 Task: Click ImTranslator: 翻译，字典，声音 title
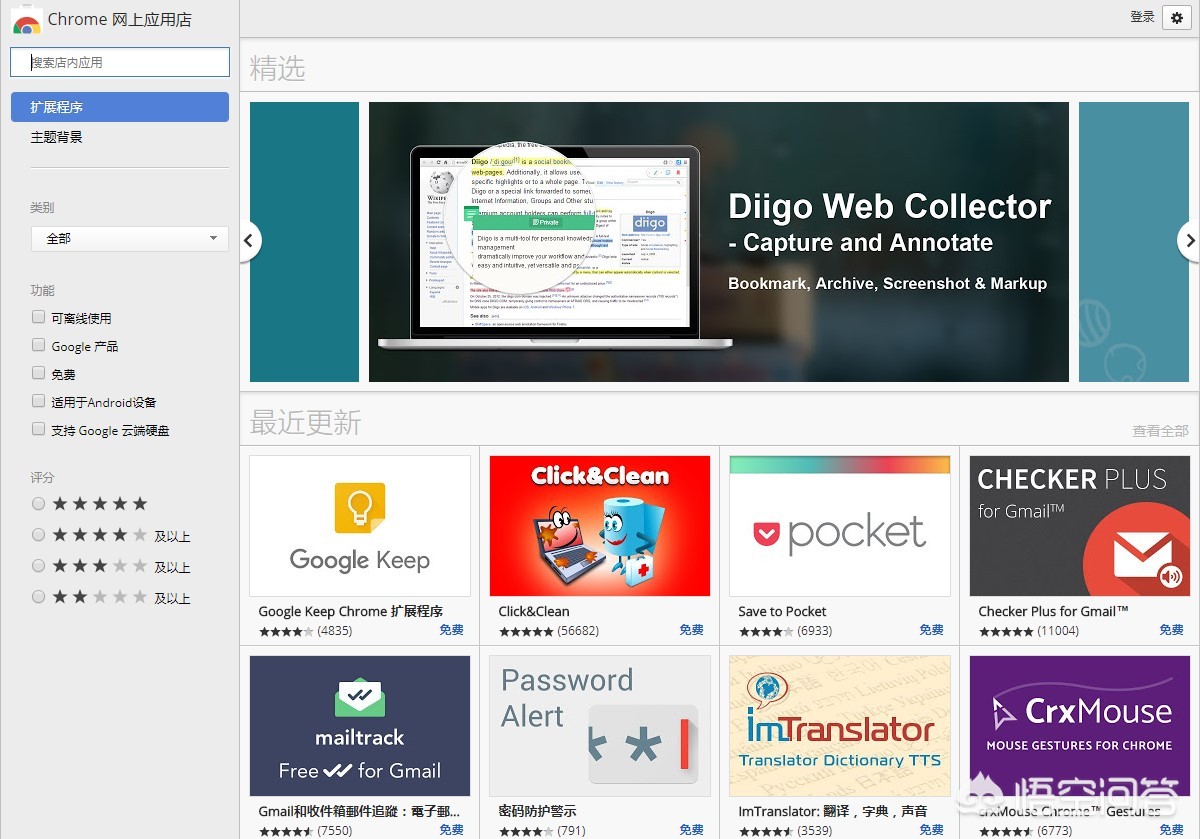click(833, 811)
